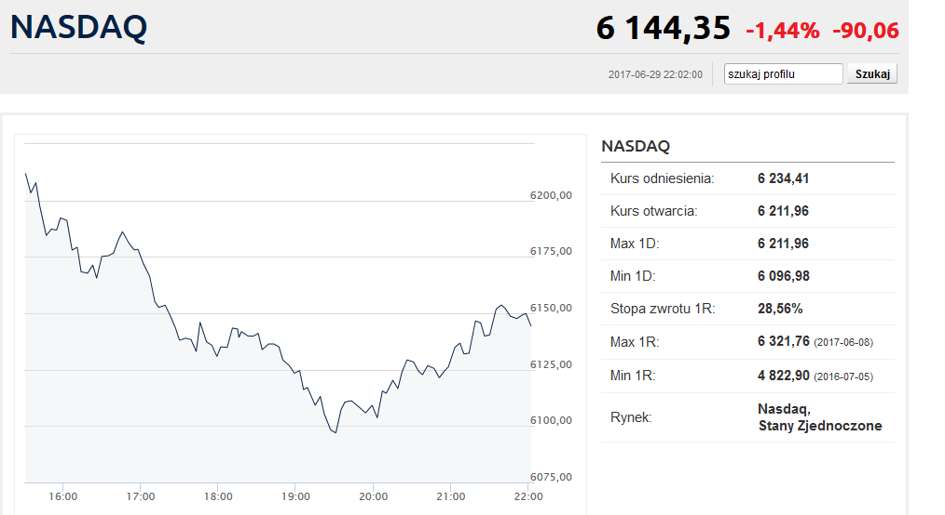Click the 'Max 1D:' label

point(635,243)
